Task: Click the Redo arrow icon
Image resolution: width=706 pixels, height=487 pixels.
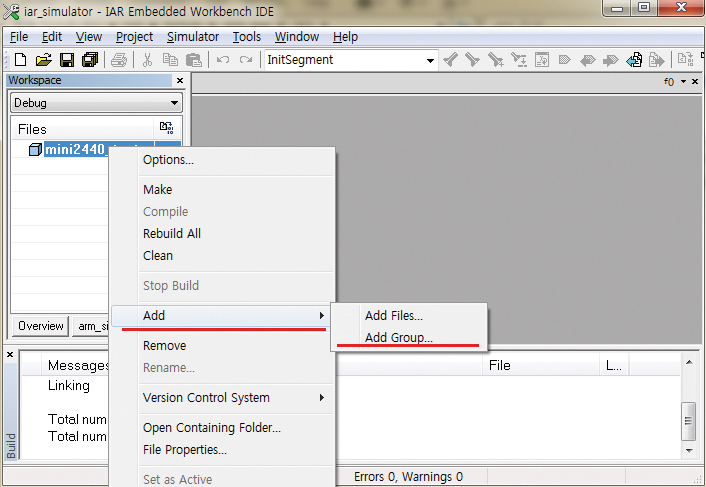Action: tap(246, 60)
